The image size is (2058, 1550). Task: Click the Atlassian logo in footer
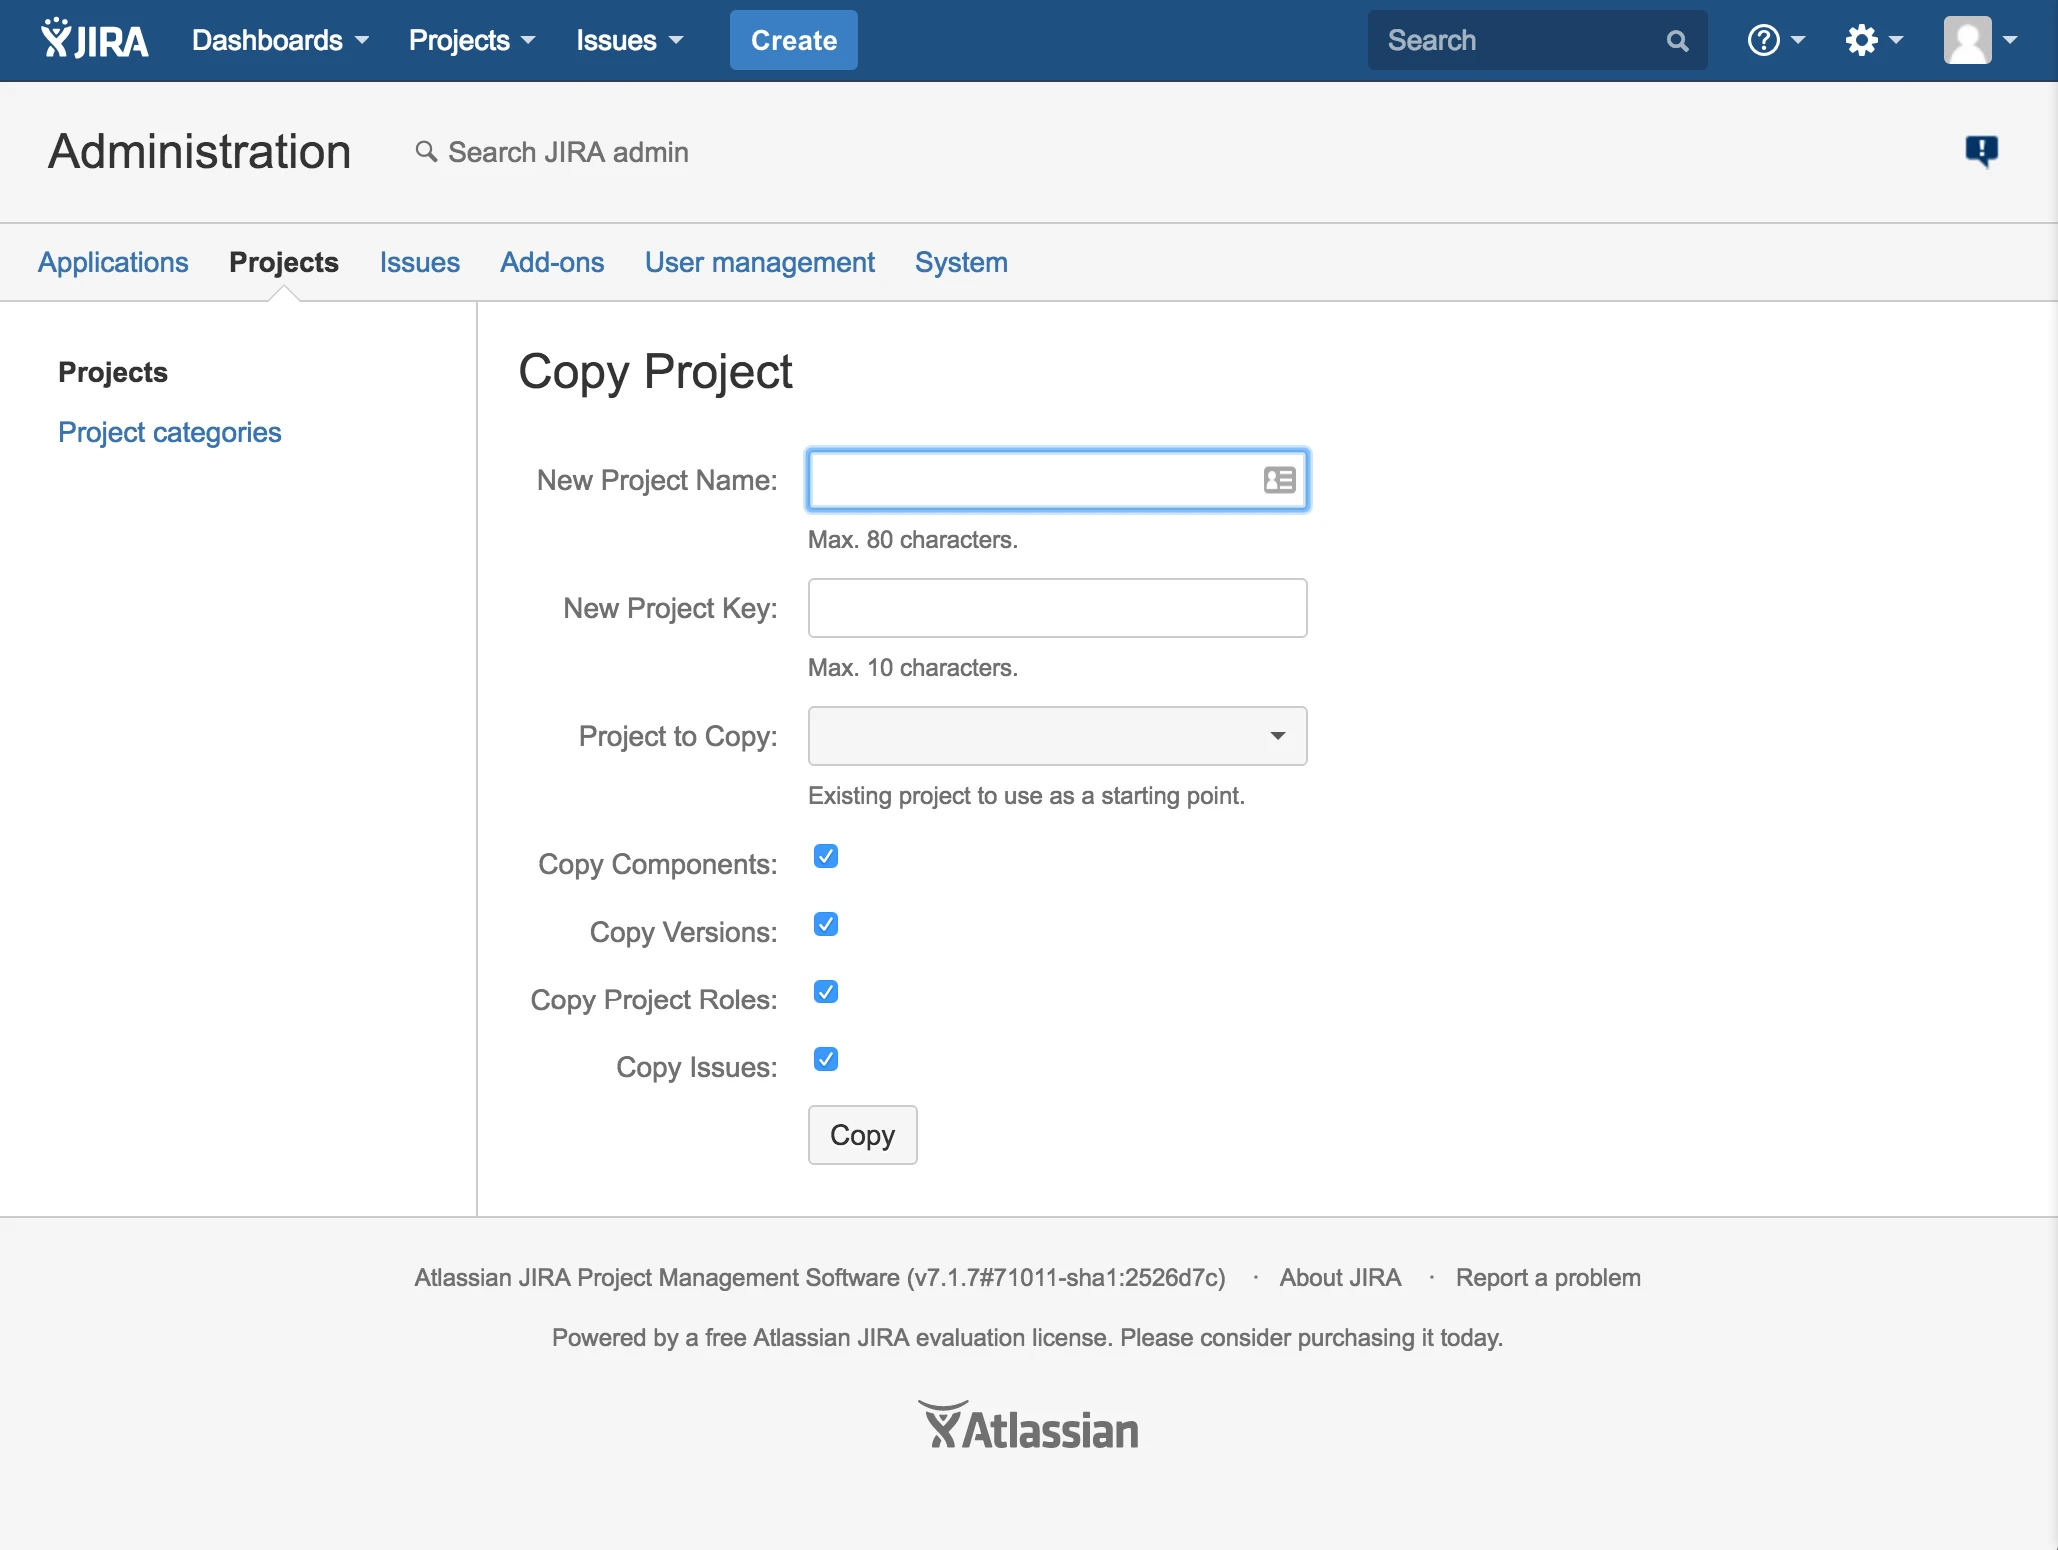(1028, 1424)
